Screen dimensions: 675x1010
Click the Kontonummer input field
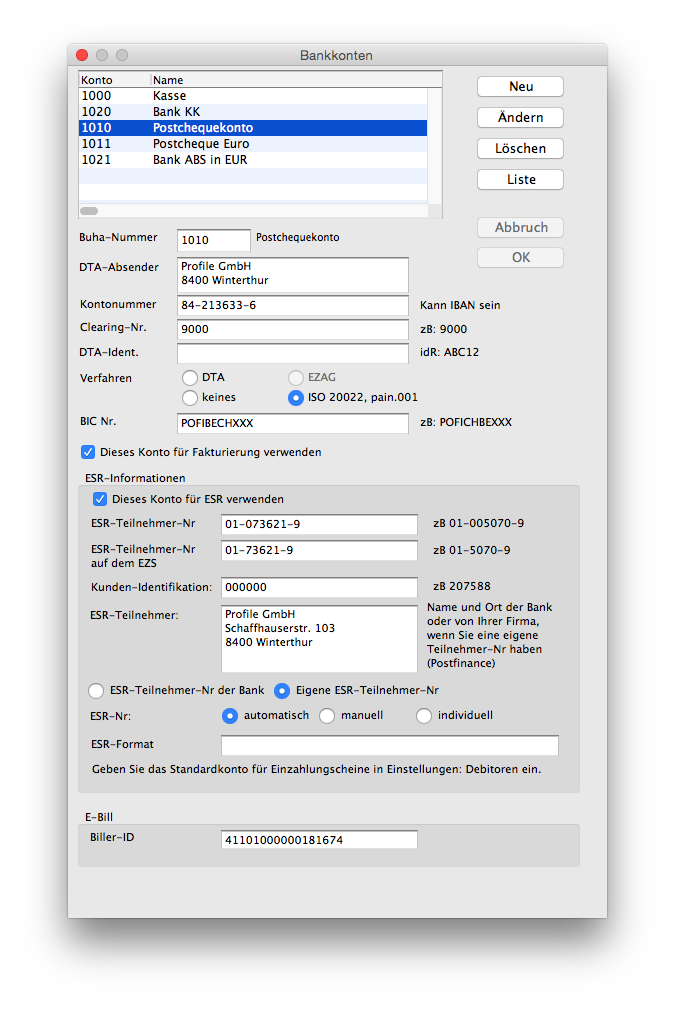(x=293, y=305)
